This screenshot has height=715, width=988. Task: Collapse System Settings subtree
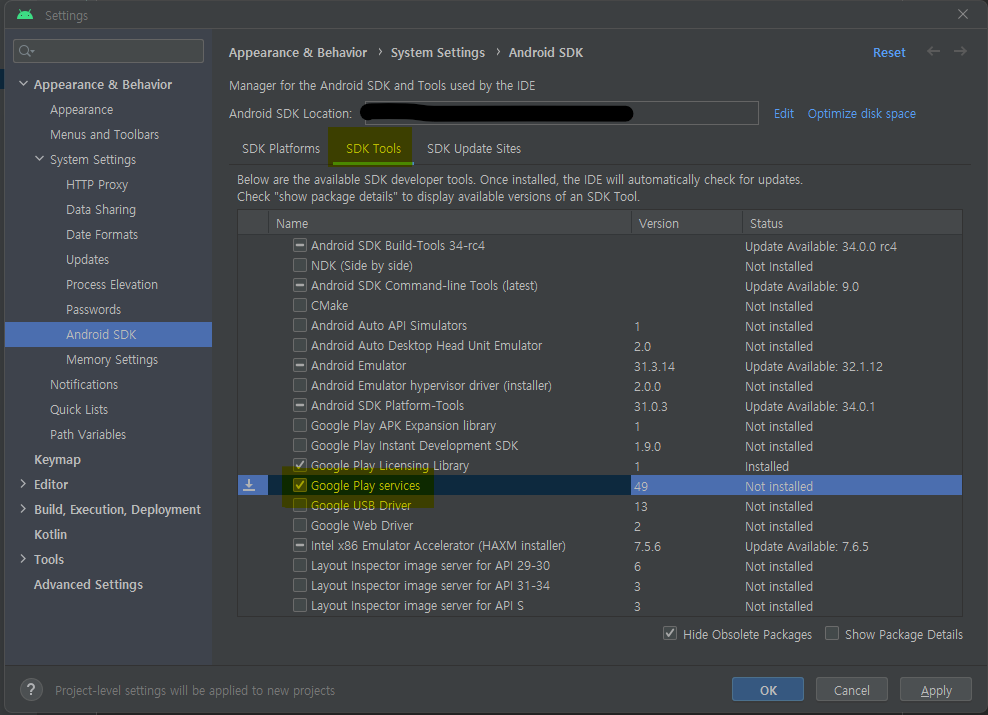[39, 159]
